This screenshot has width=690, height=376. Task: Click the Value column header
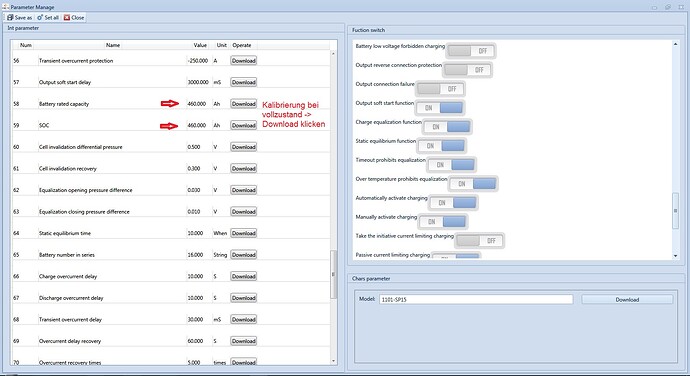click(200, 45)
